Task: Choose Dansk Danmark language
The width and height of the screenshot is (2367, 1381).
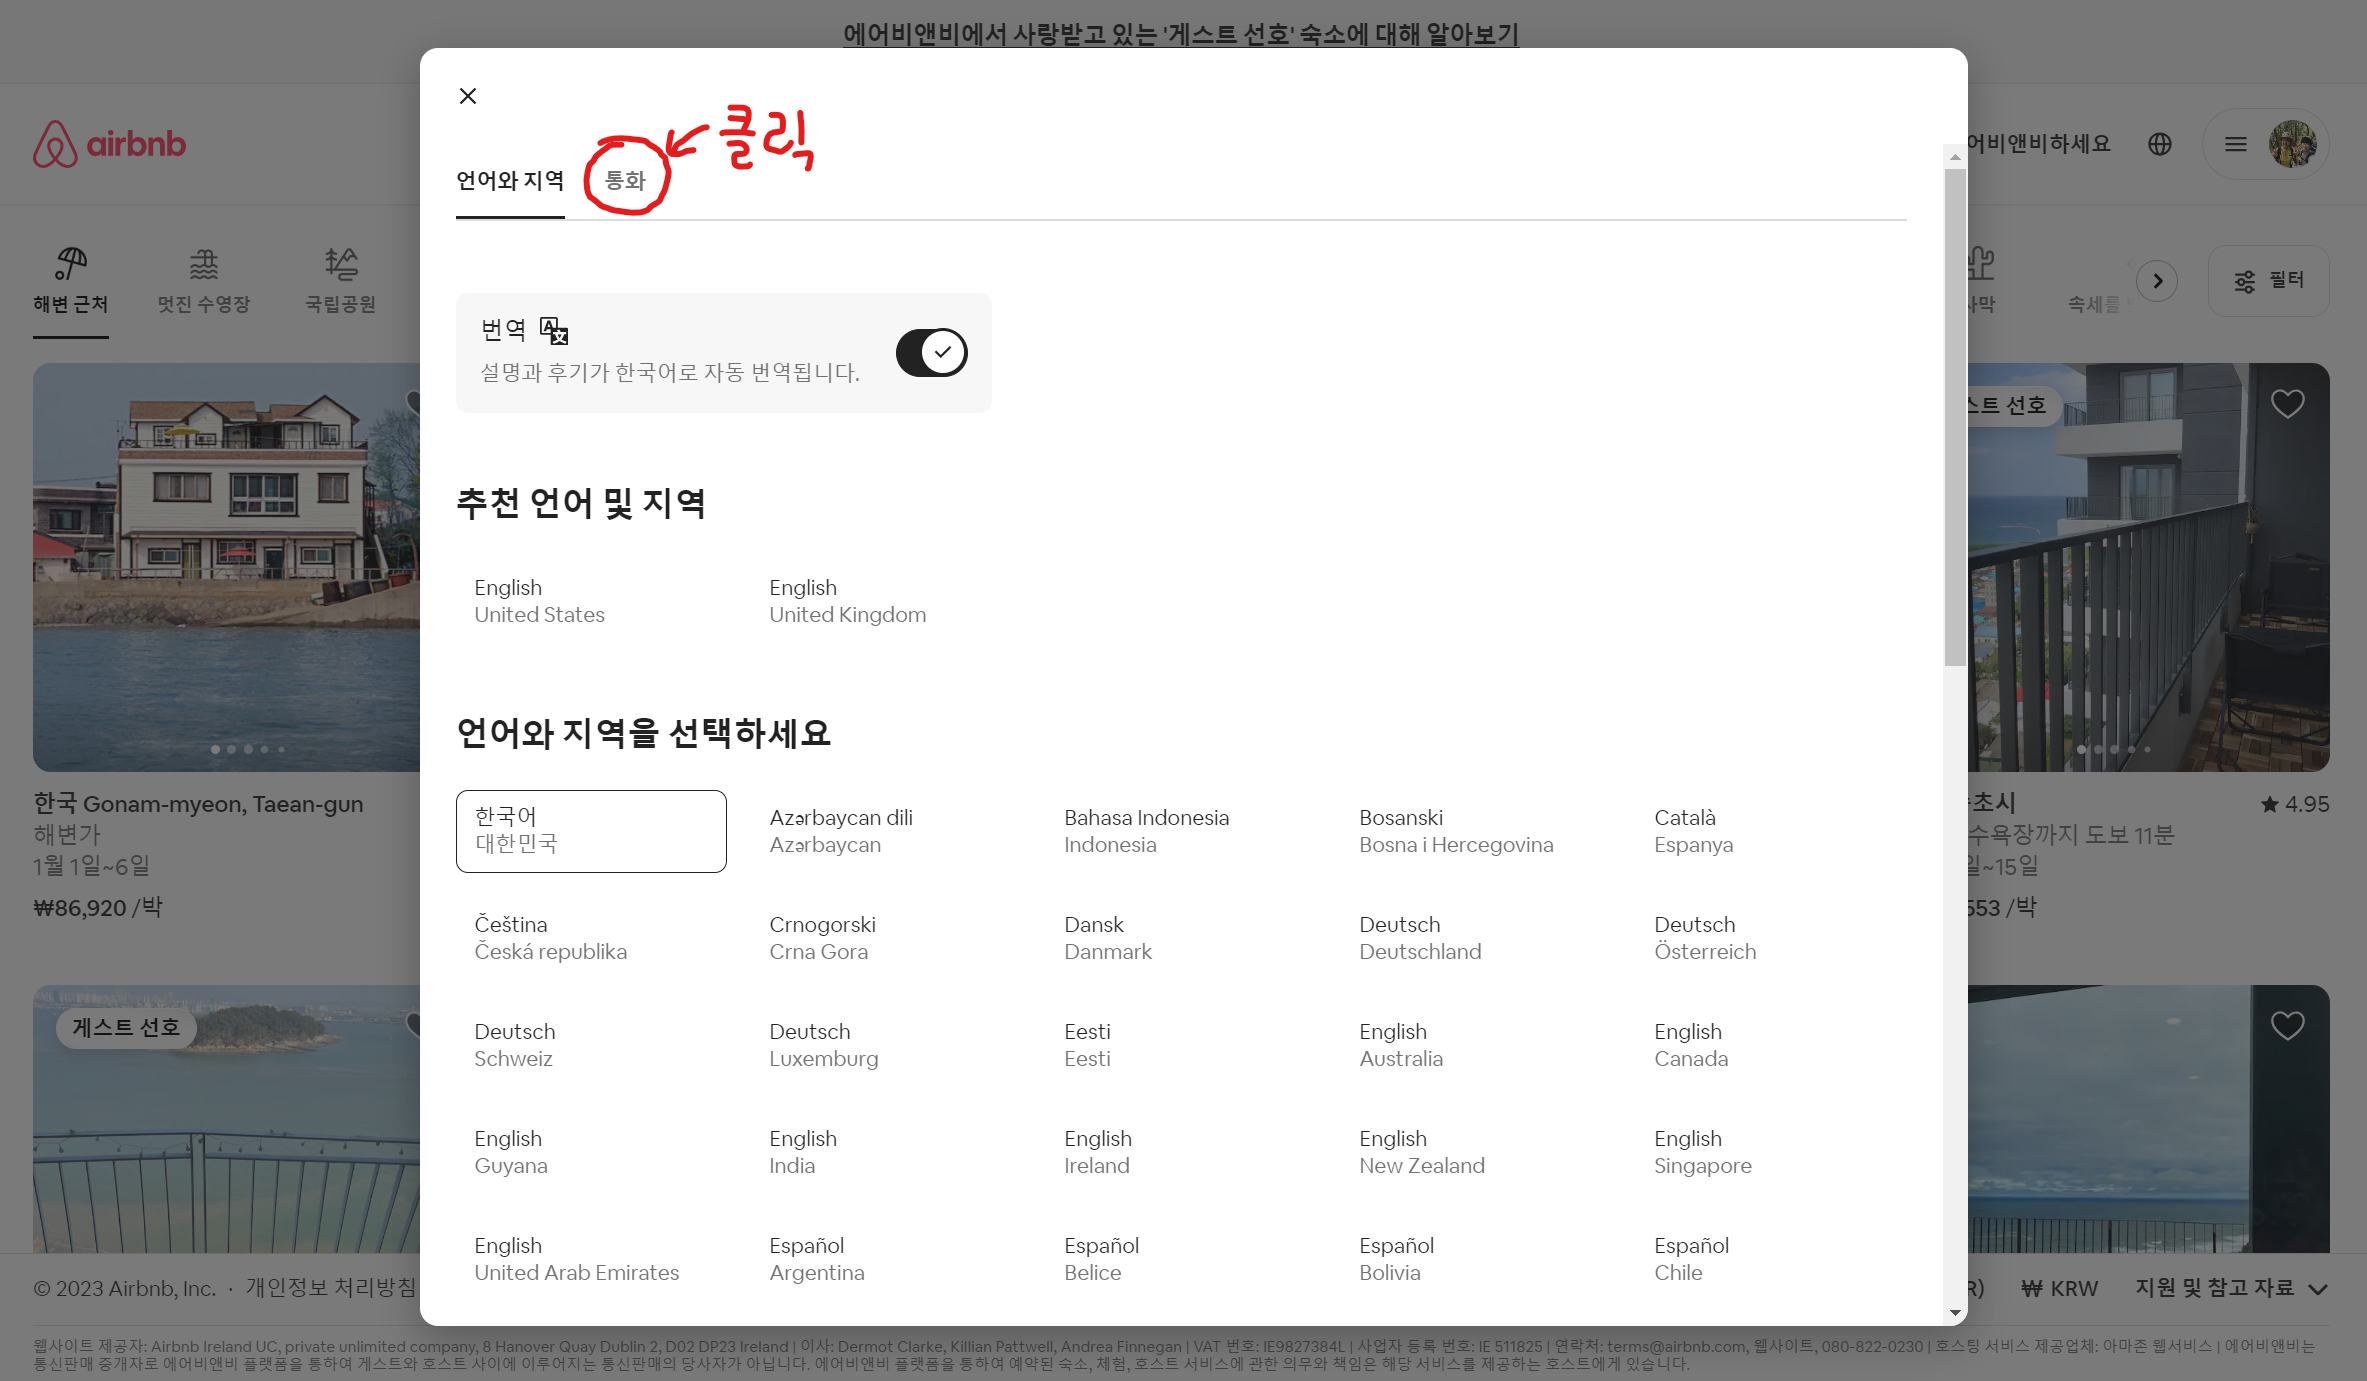Action: pyautogui.click(x=1181, y=938)
